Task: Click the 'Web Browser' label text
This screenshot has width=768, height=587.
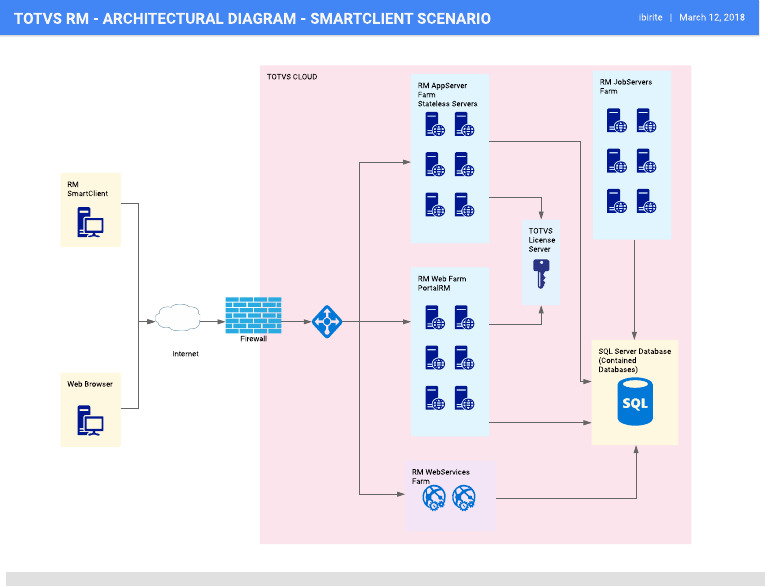Action: tap(90, 384)
